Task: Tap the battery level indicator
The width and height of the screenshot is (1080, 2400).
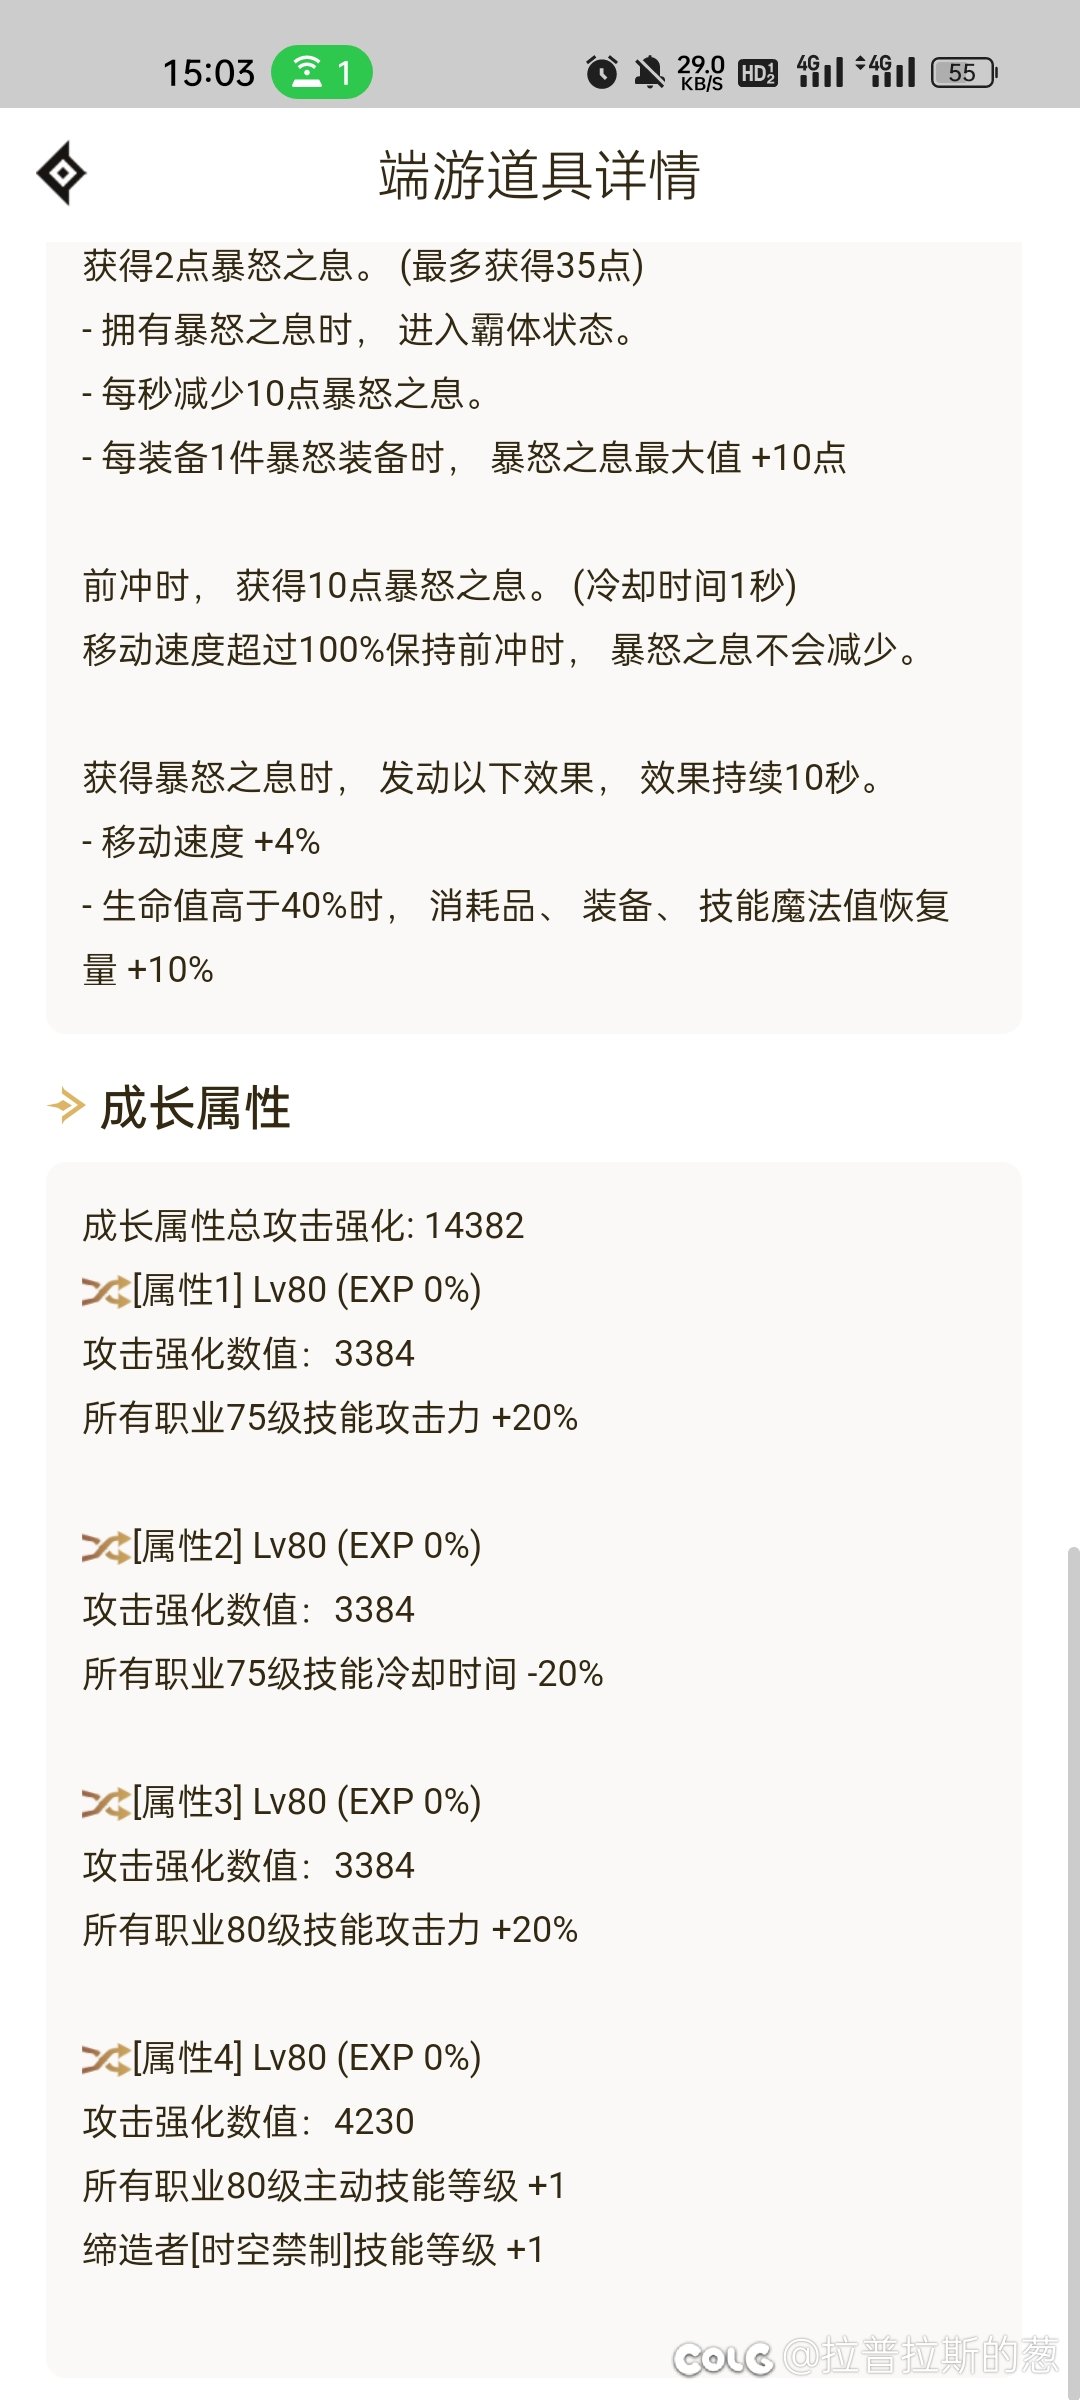Action: (x=964, y=72)
